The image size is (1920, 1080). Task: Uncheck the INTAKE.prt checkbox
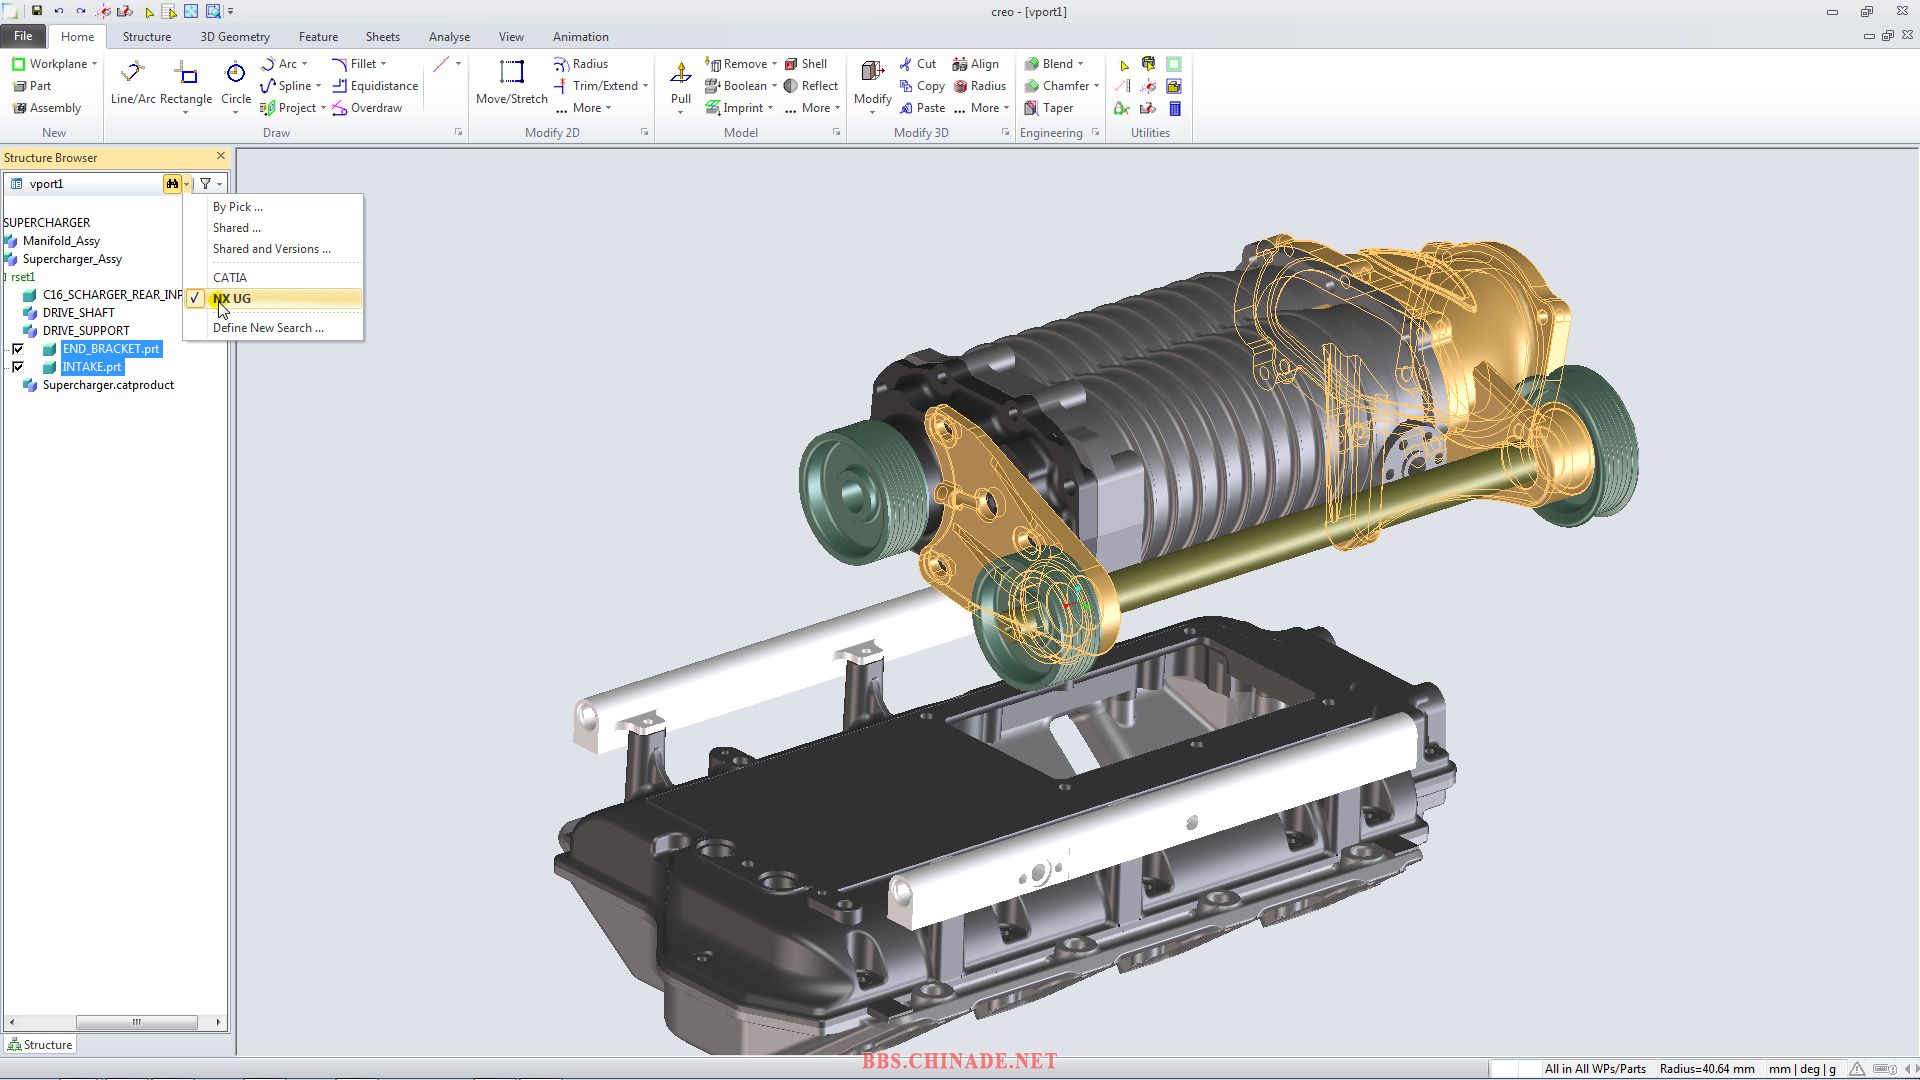17,367
